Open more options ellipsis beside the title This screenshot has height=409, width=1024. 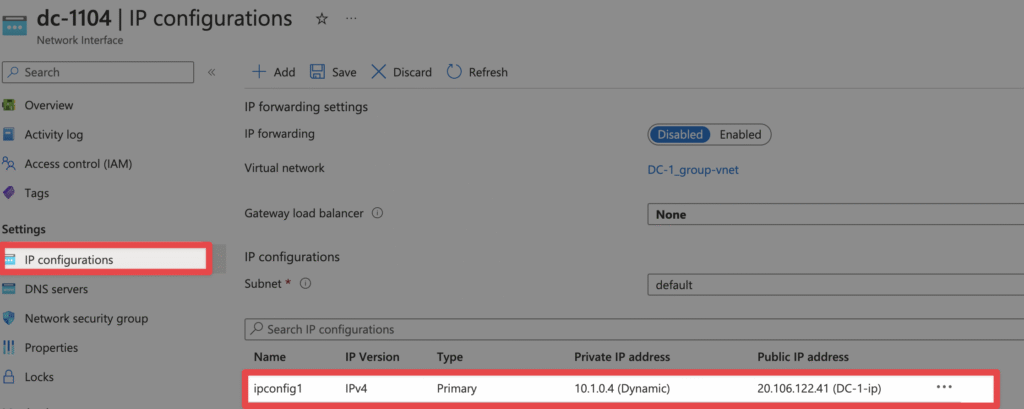(350, 19)
